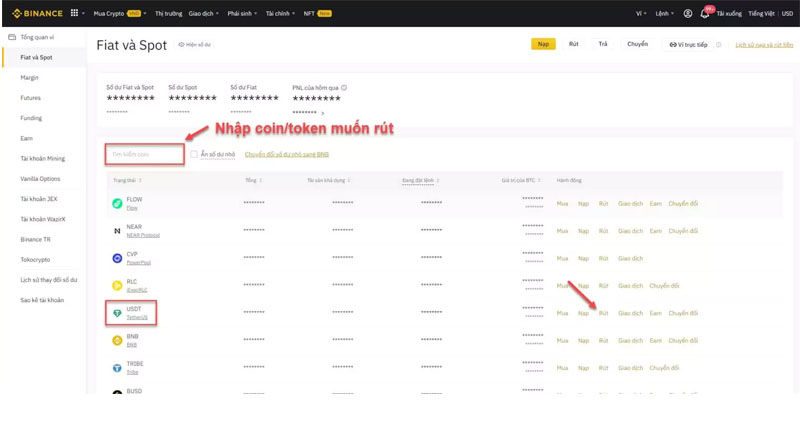The height and width of the screenshot is (428, 800).
Task: Open the user profile icon
Action: pos(688,14)
